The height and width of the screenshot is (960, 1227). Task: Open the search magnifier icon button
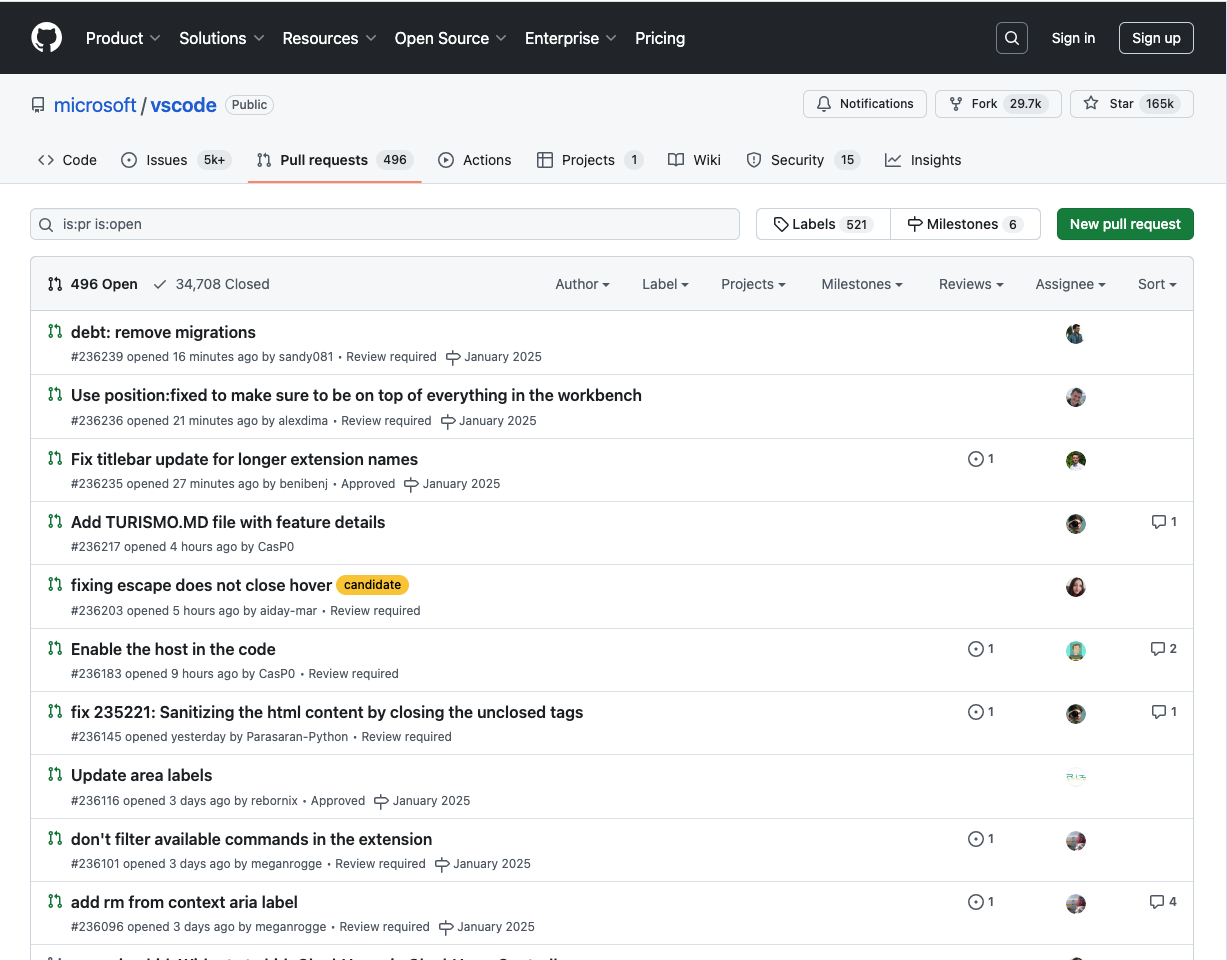click(x=1012, y=38)
